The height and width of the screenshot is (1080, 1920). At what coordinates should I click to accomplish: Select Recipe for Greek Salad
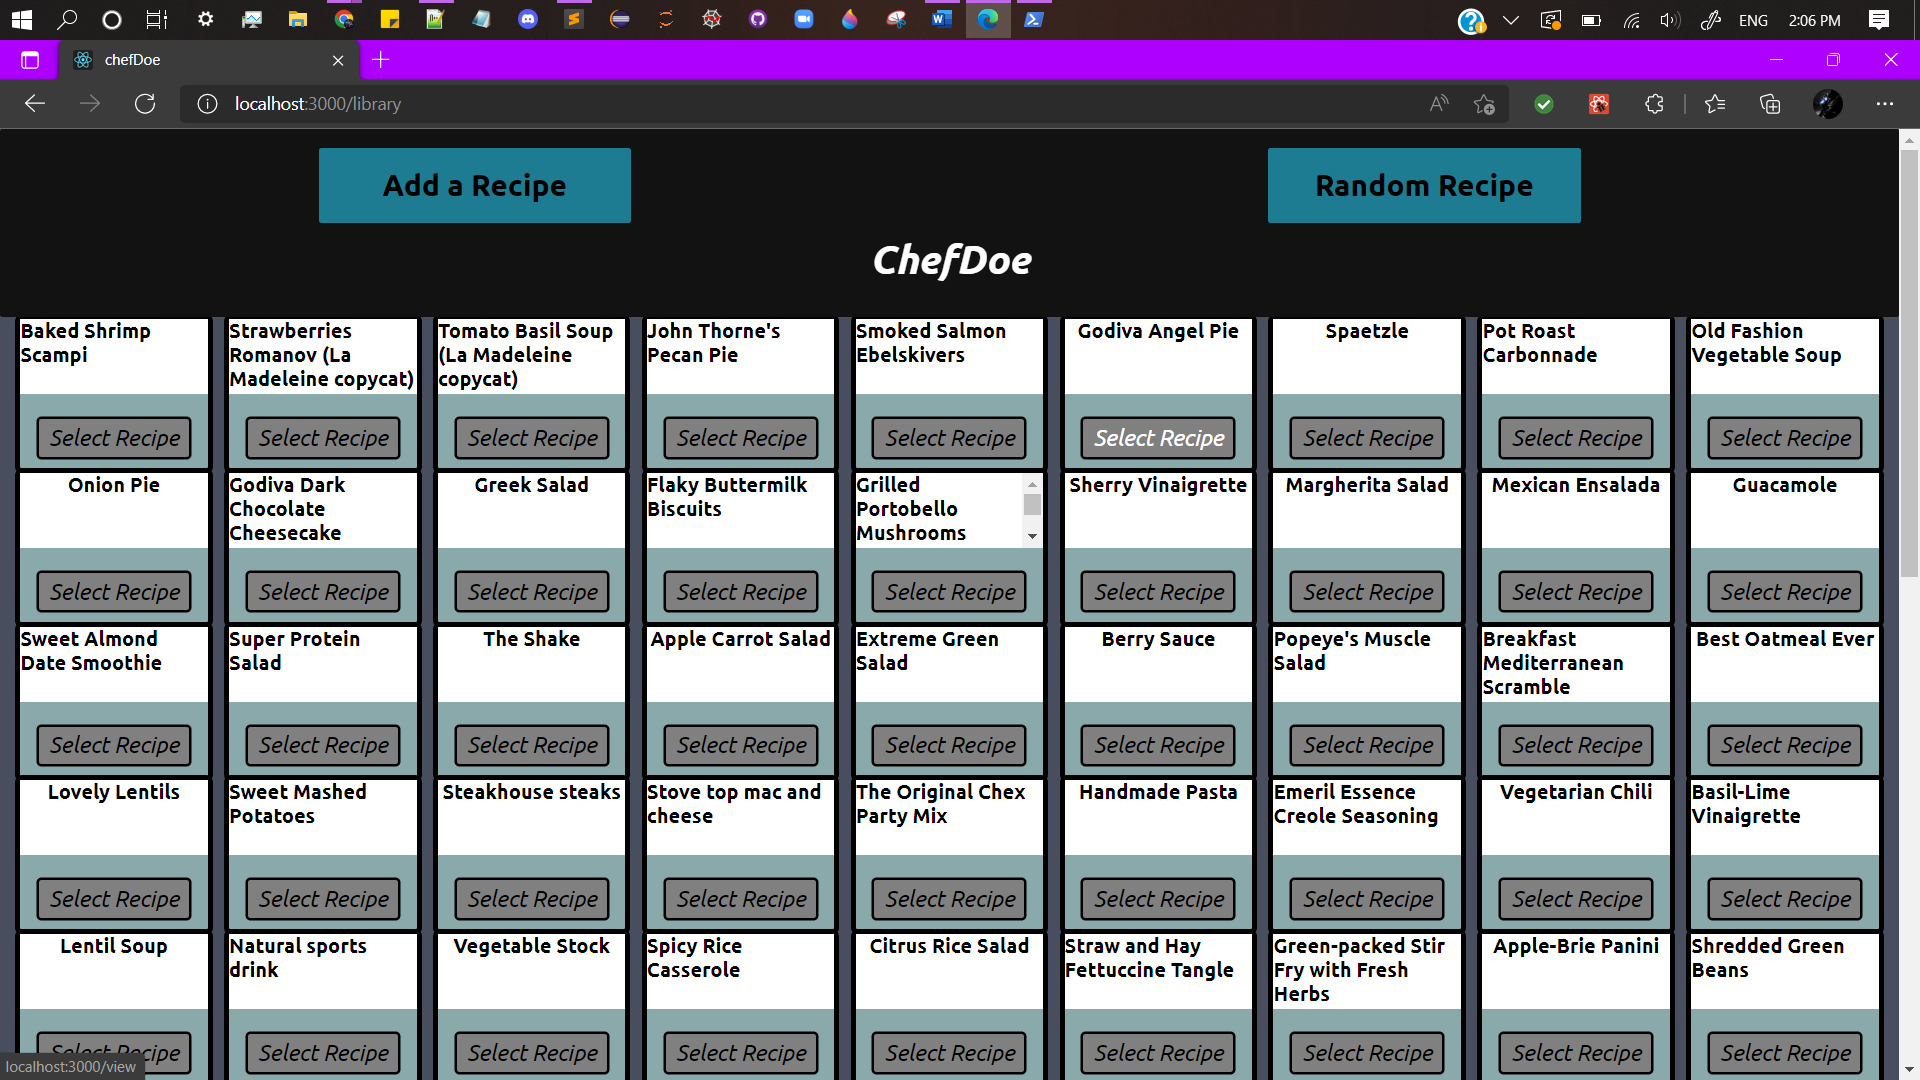[x=532, y=592]
